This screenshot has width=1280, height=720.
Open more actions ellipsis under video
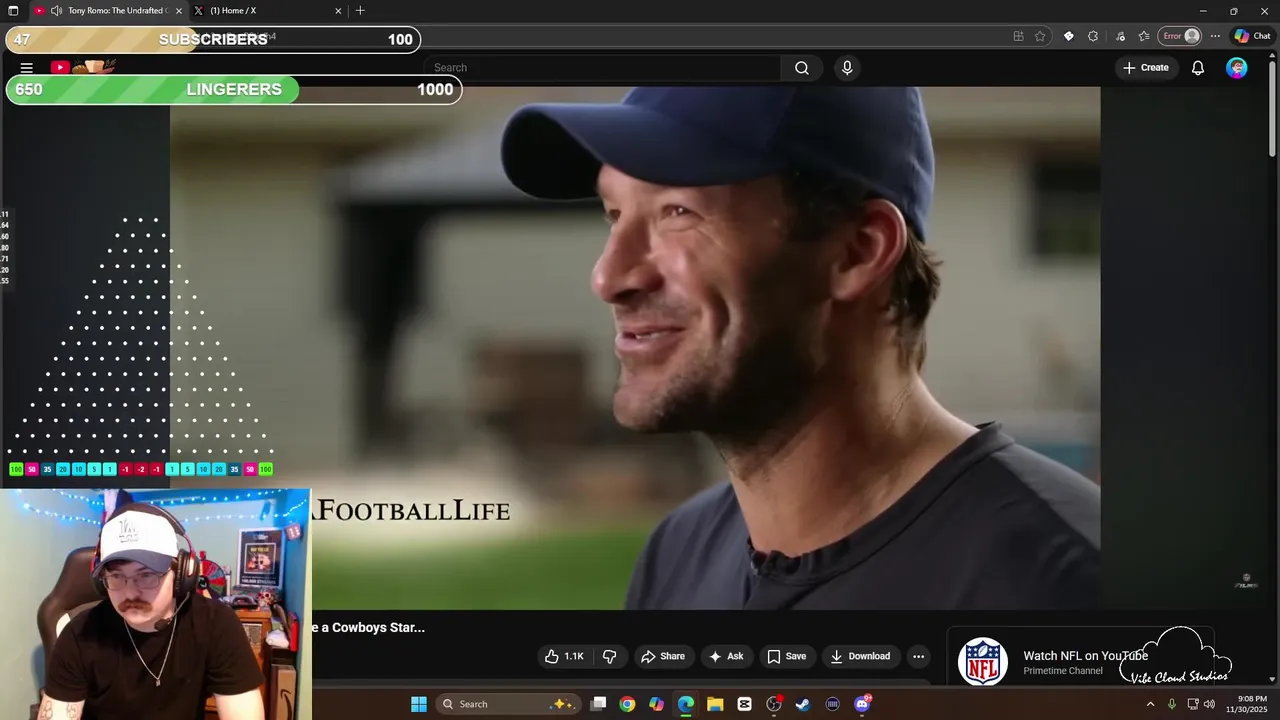pos(918,656)
